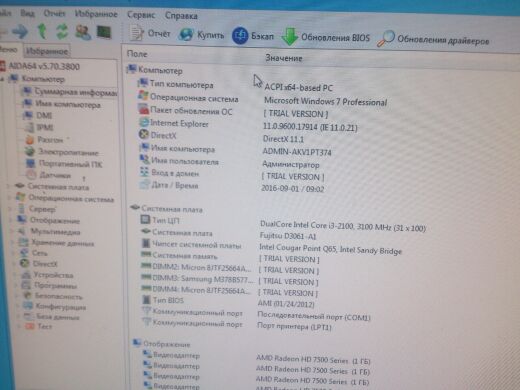
Task: Click the ADMIN-AKV1PT374 computer name value
Action: coord(297,152)
